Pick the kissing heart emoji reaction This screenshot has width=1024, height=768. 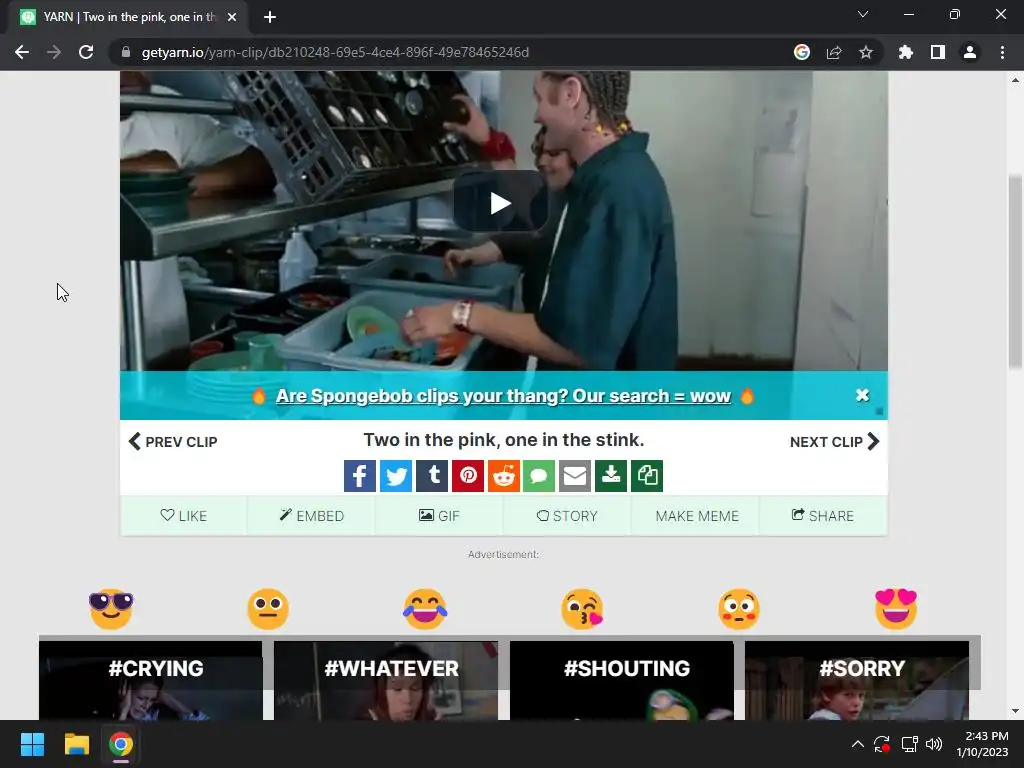point(582,609)
